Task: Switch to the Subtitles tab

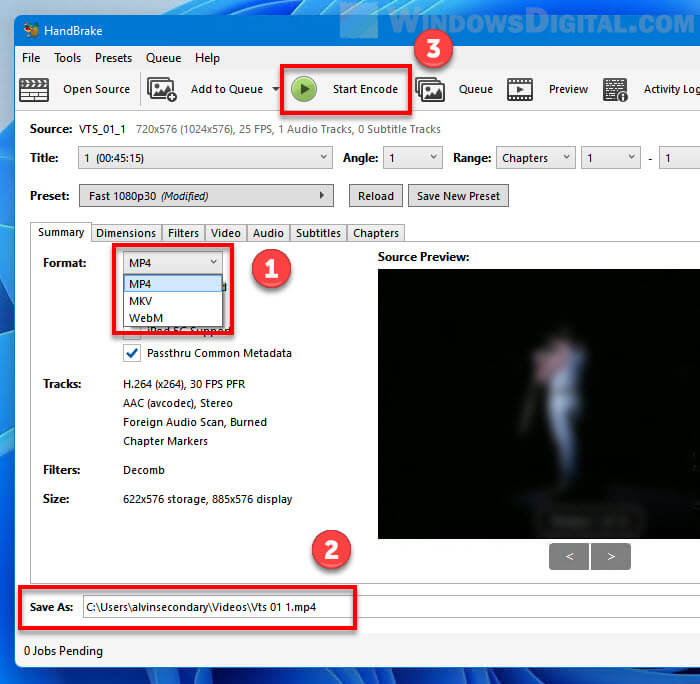Action: tap(318, 233)
